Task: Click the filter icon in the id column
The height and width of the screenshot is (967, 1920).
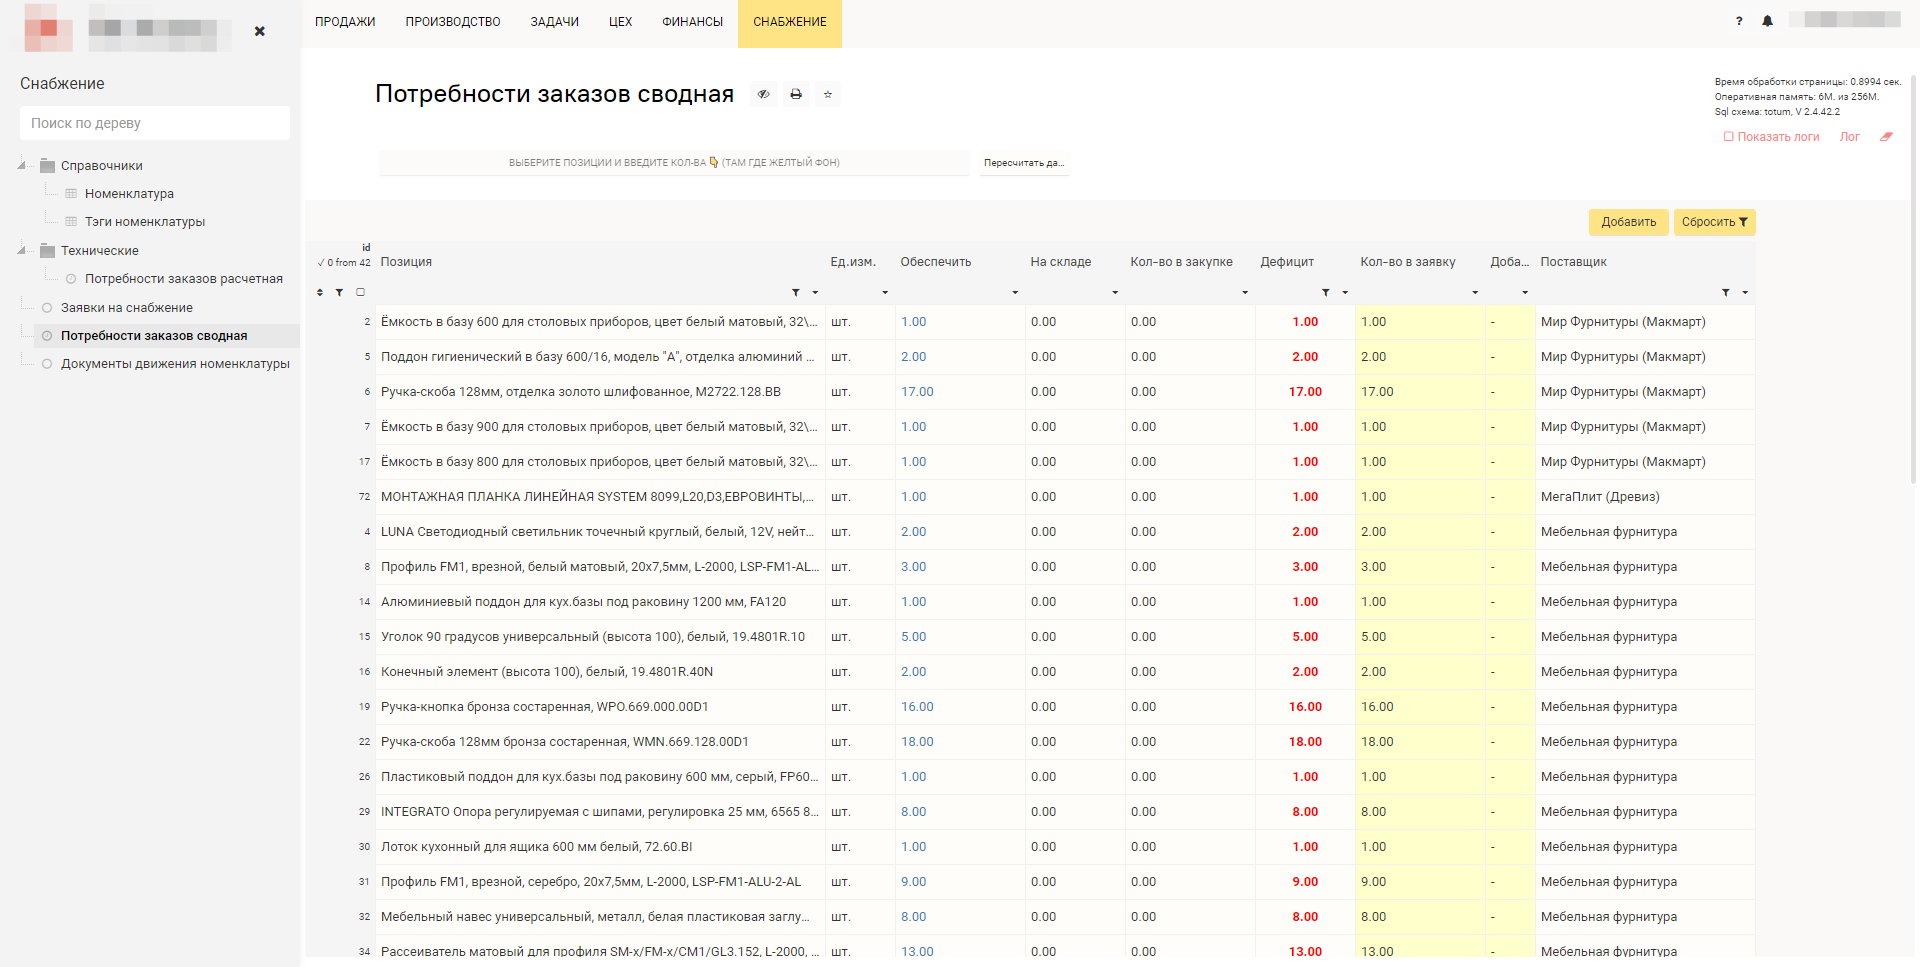Action: 339,292
